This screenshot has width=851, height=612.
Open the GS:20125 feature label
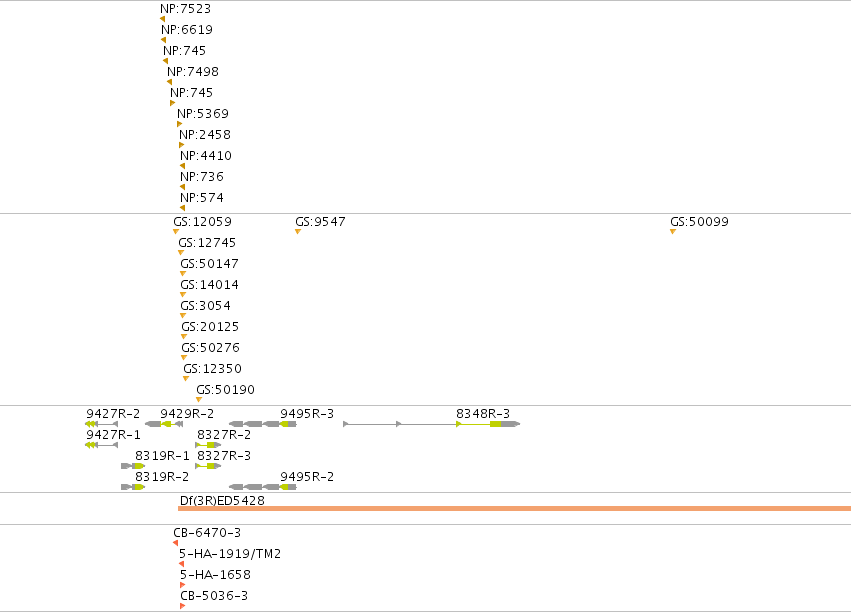[210, 327]
